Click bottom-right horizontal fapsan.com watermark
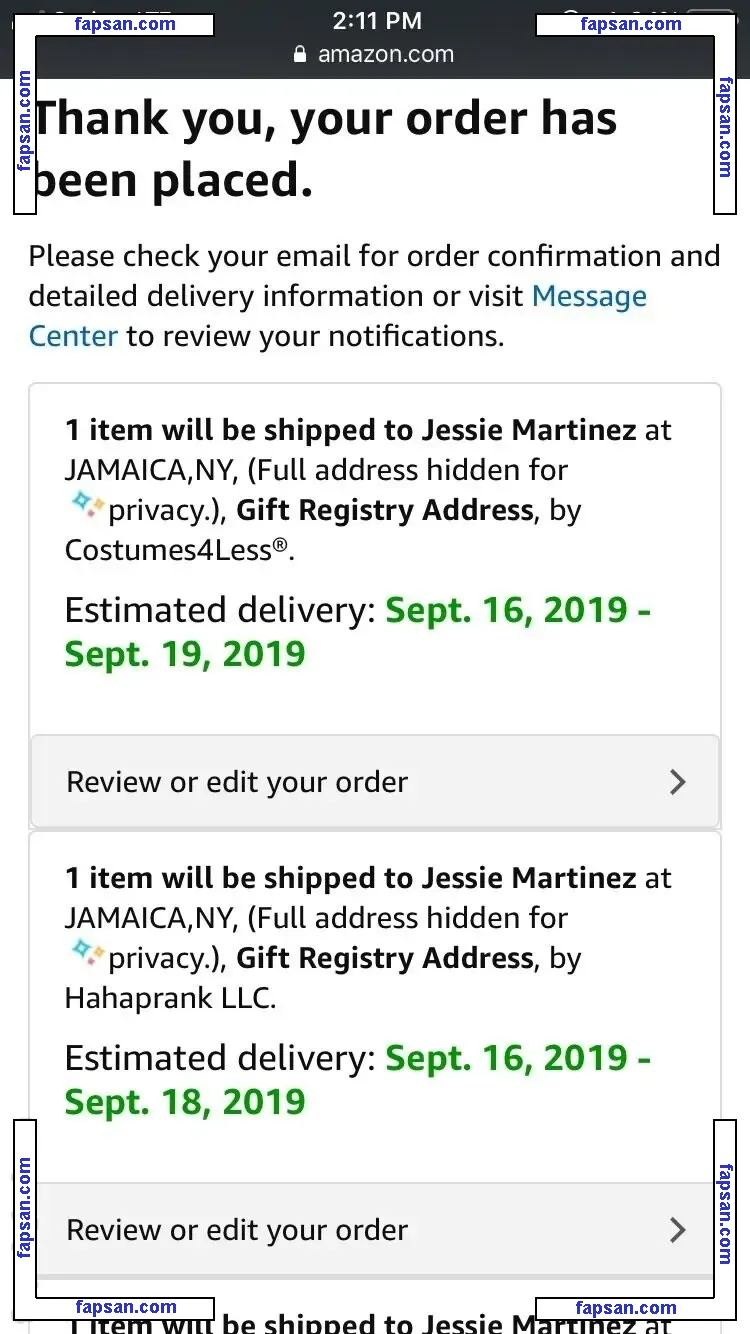This screenshot has width=750, height=1334. [625, 1308]
